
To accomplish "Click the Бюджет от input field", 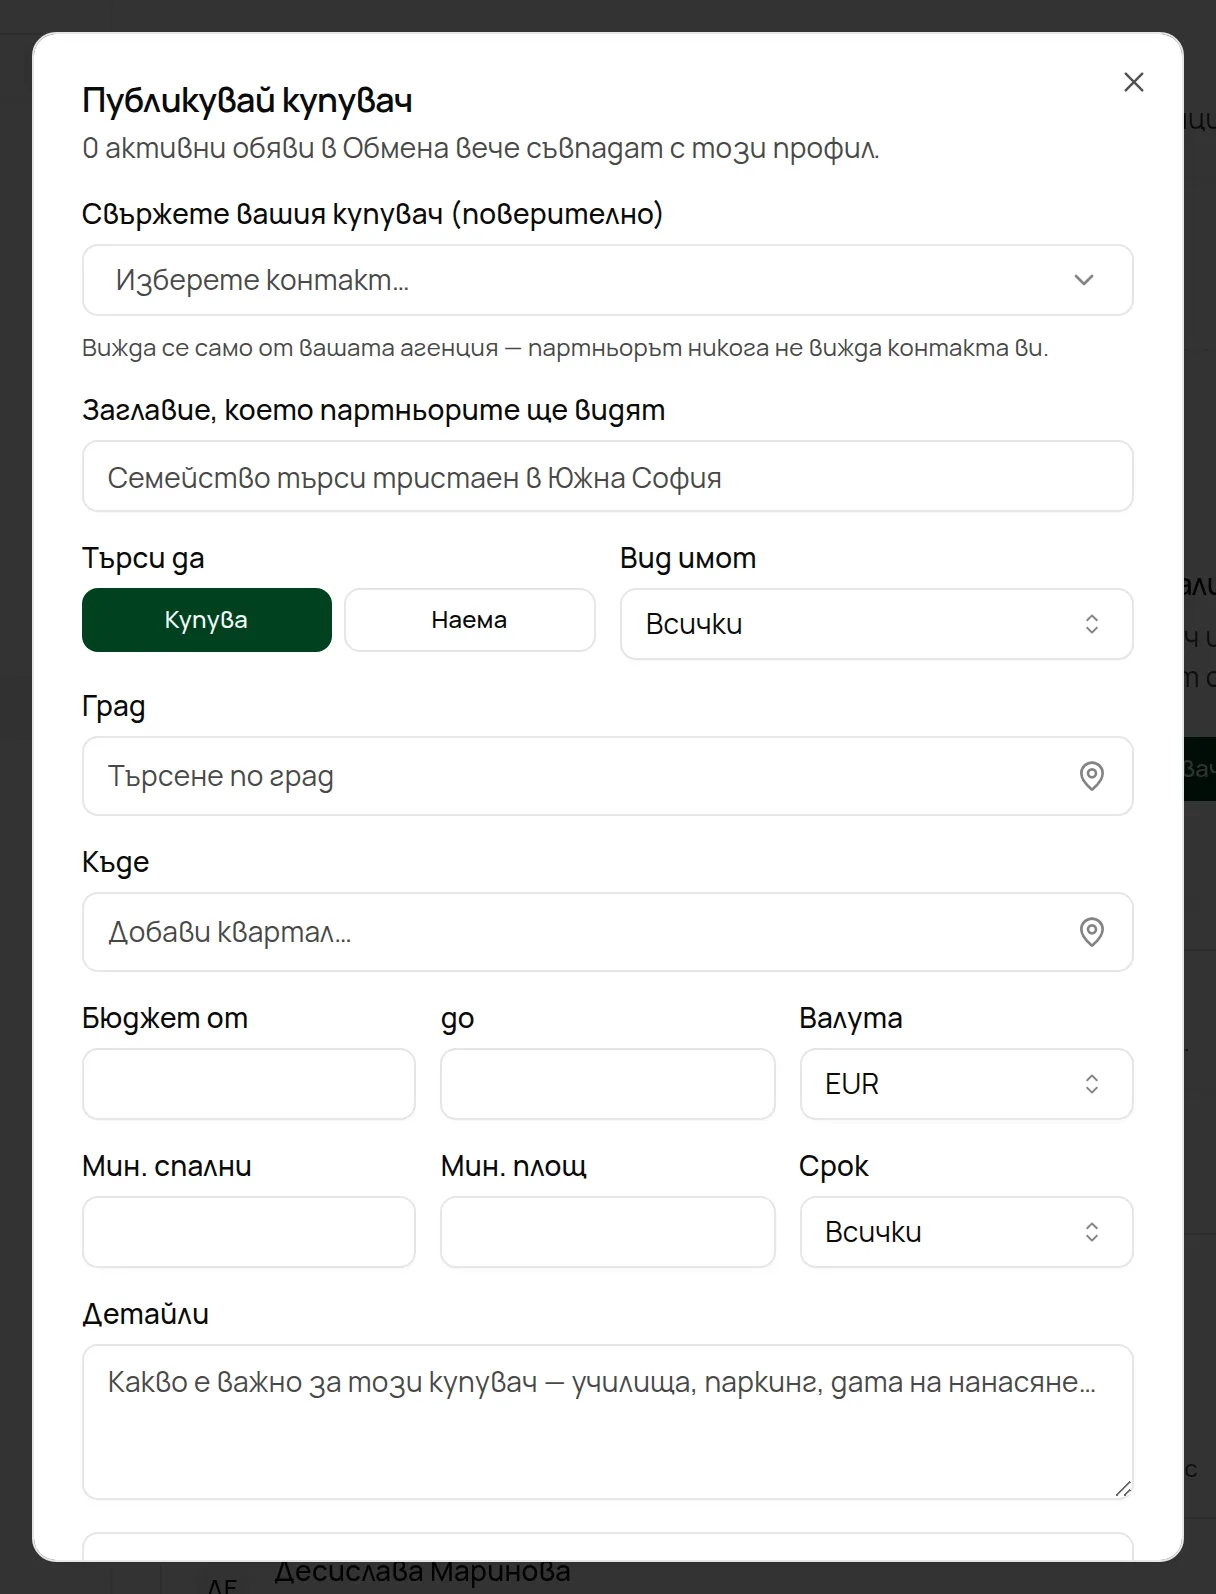I will [x=249, y=1084].
